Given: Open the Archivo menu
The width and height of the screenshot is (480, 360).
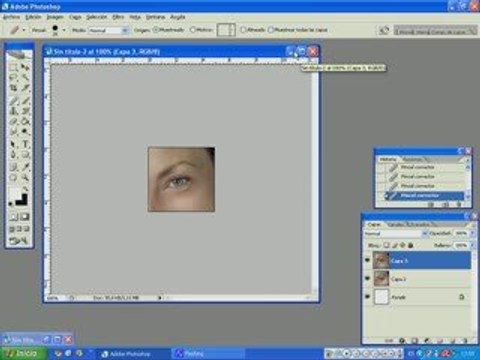Looking at the screenshot, I should click(x=11, y=17).
